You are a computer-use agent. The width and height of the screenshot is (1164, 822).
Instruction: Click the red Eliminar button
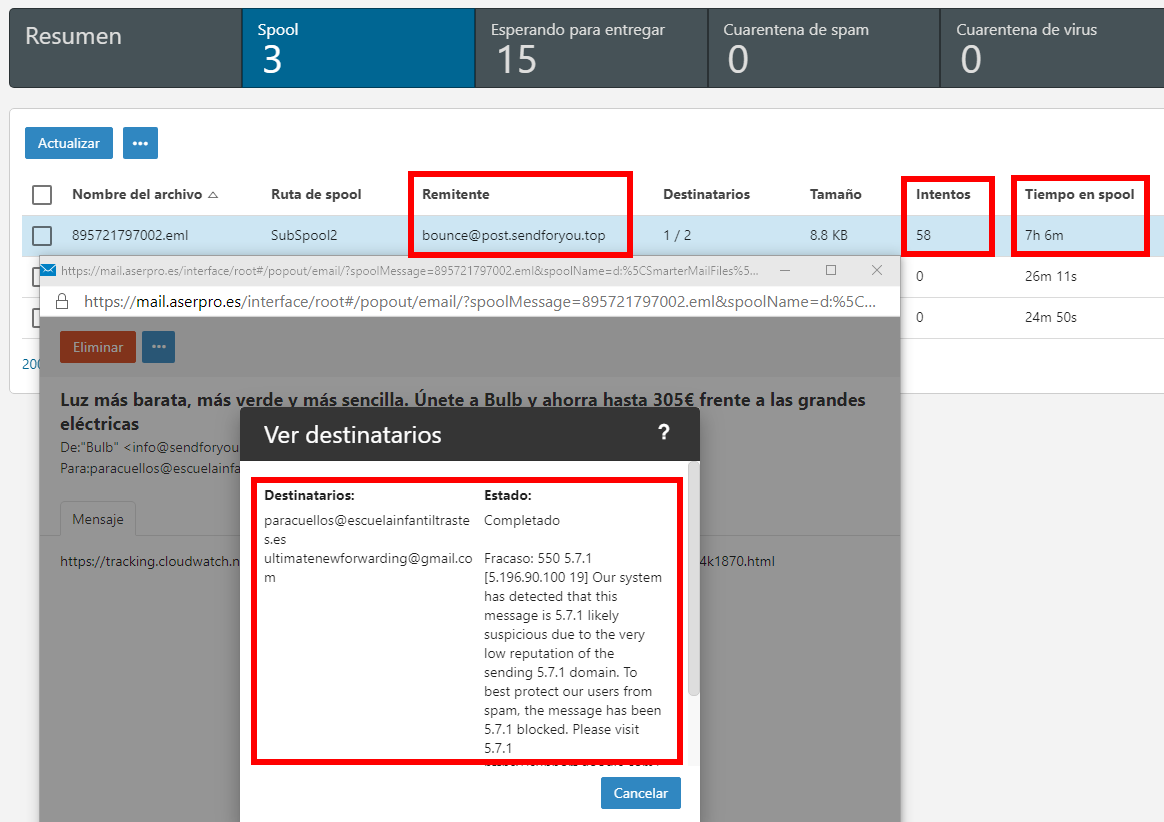[x=97, y=347]
